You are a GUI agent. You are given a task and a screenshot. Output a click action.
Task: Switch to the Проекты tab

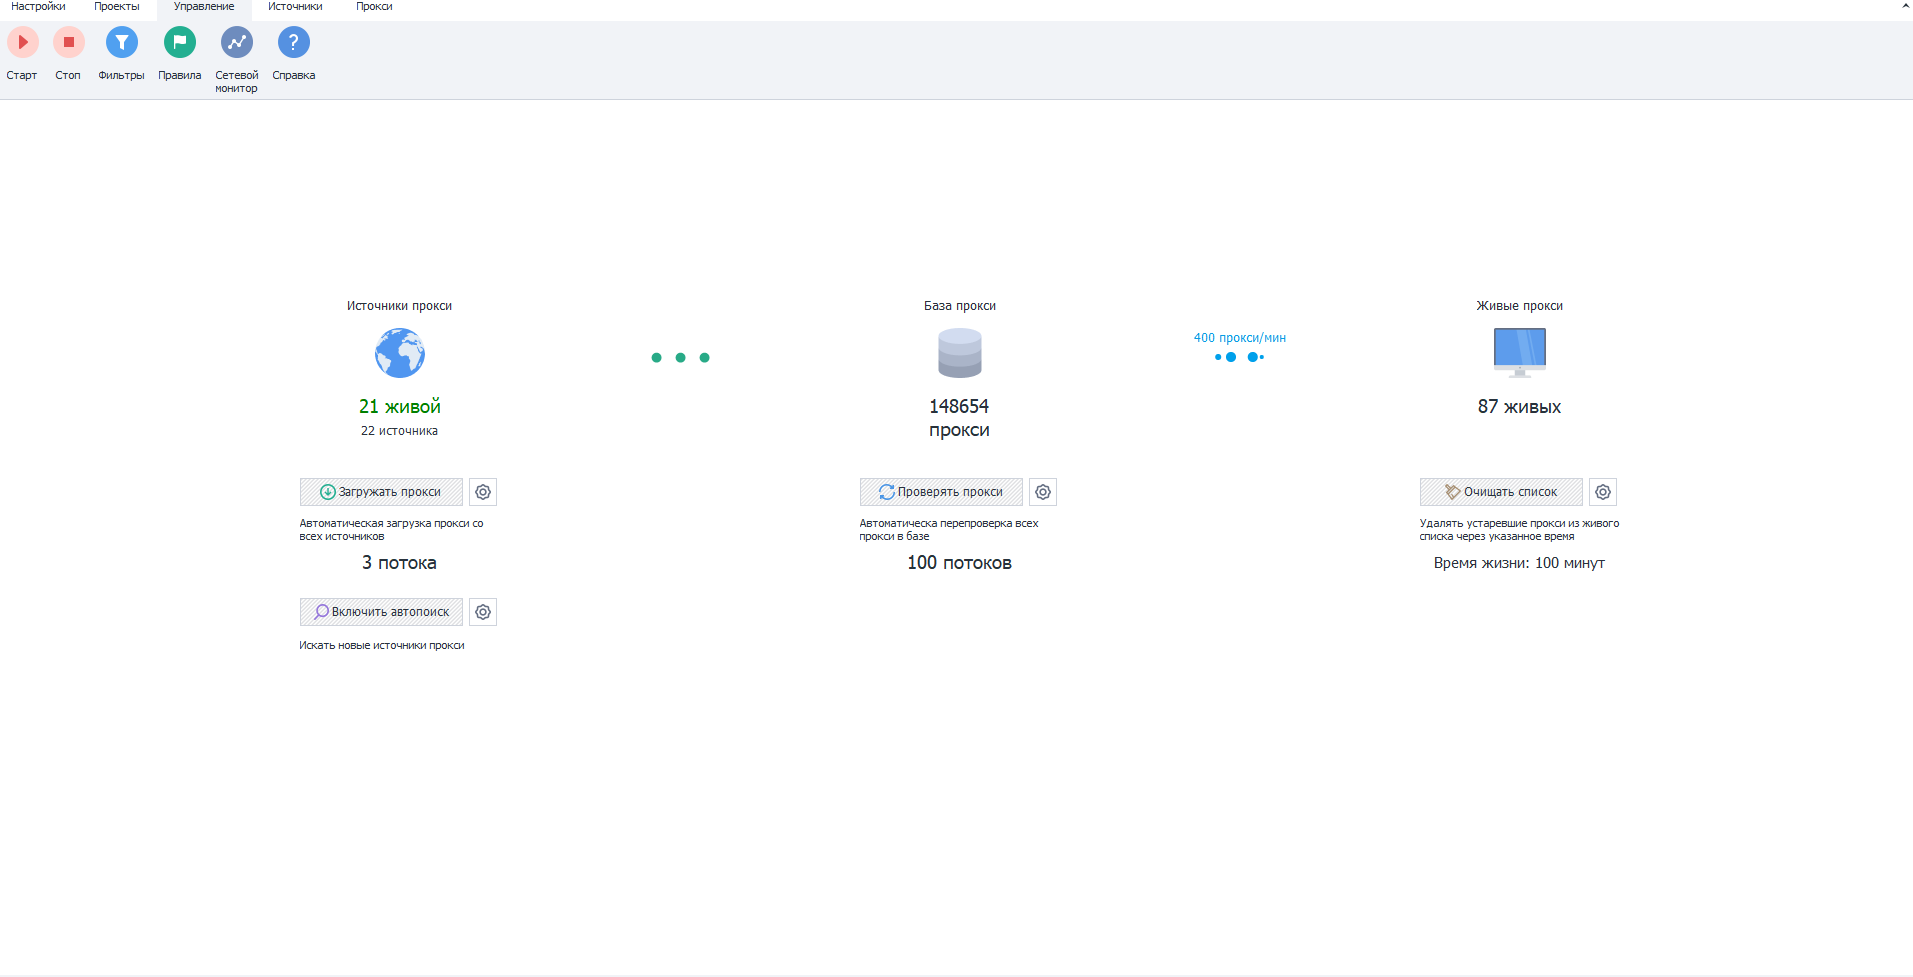tap(117, 7)
